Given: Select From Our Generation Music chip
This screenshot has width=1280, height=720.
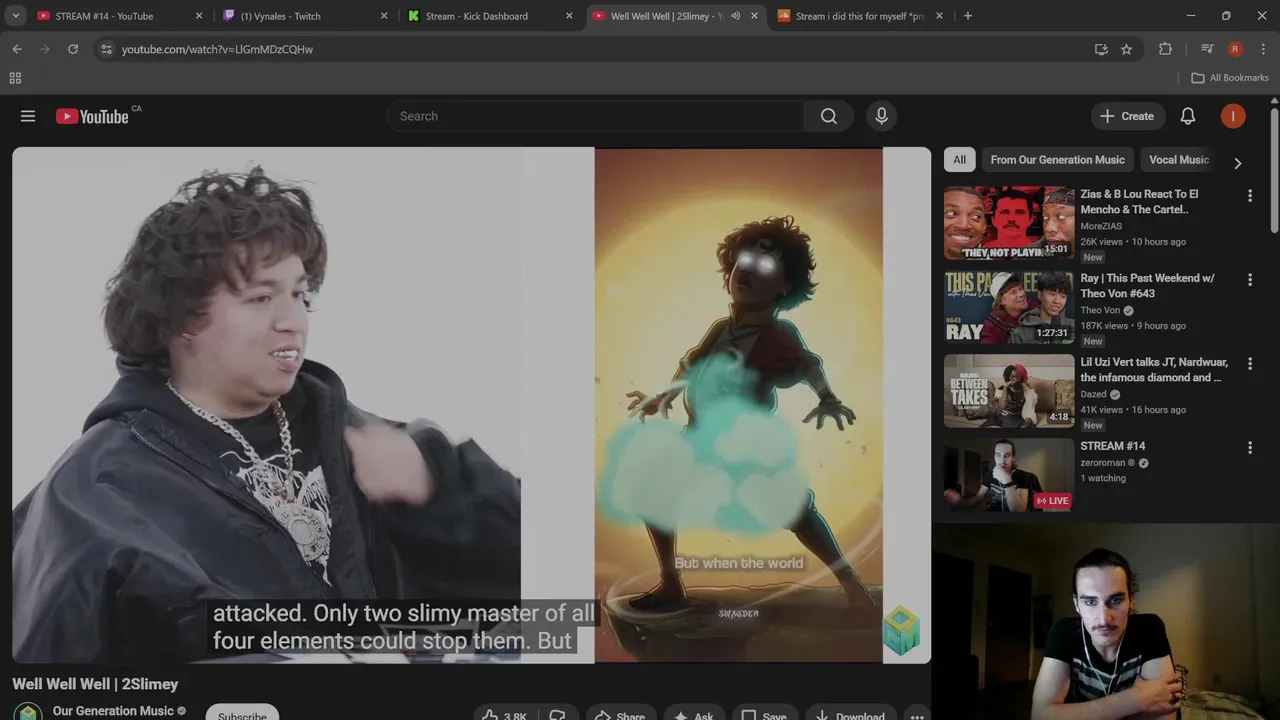Looking at the screenshot, I should [x=1057, y=160].
